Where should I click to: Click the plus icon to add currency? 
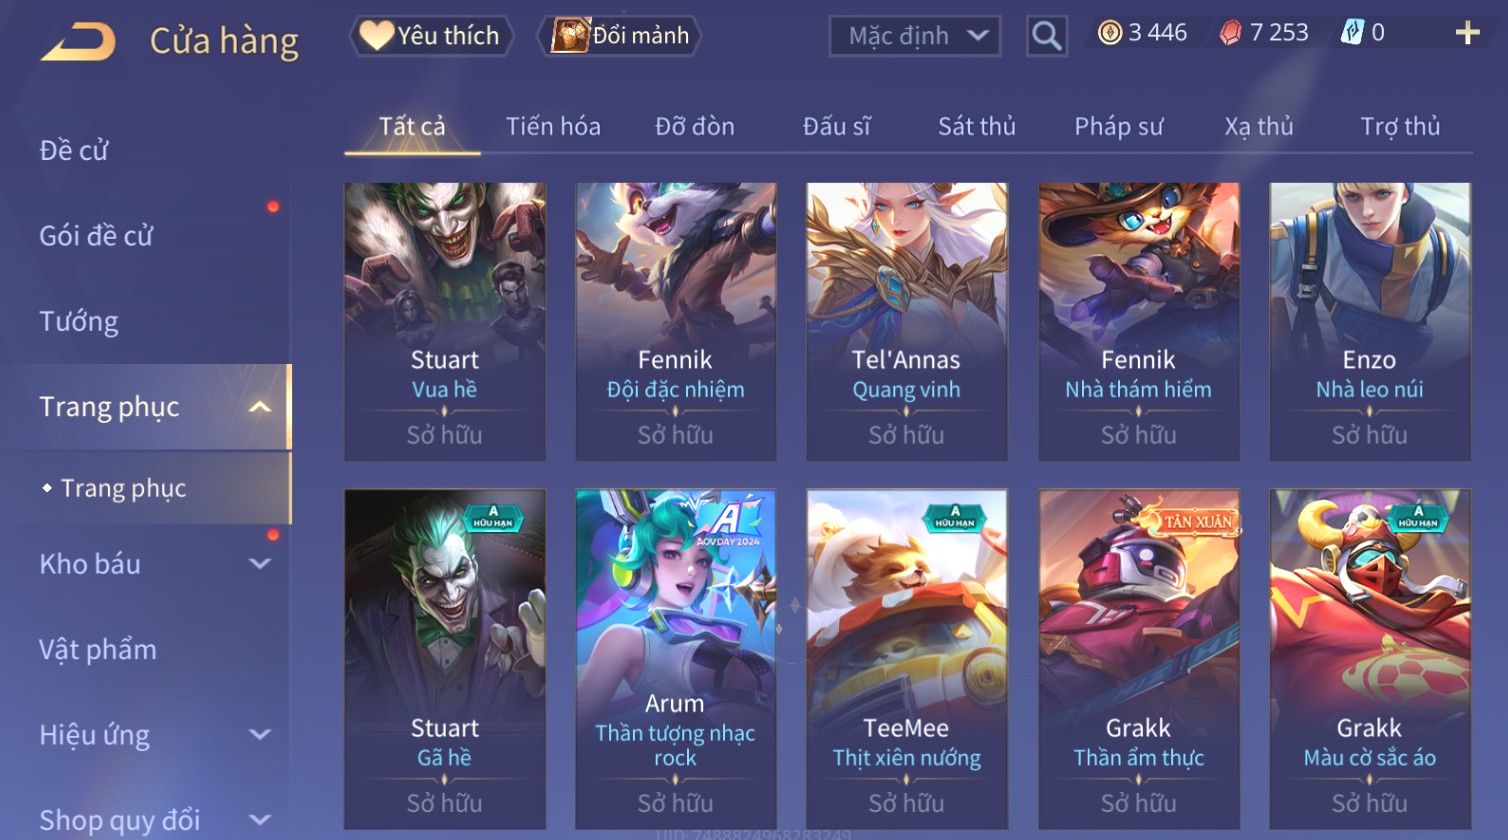1467,33
